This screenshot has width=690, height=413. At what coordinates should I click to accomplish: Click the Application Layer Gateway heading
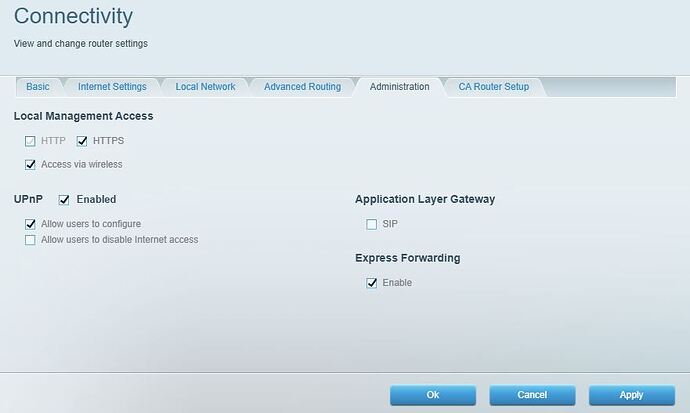coord(425,199)
